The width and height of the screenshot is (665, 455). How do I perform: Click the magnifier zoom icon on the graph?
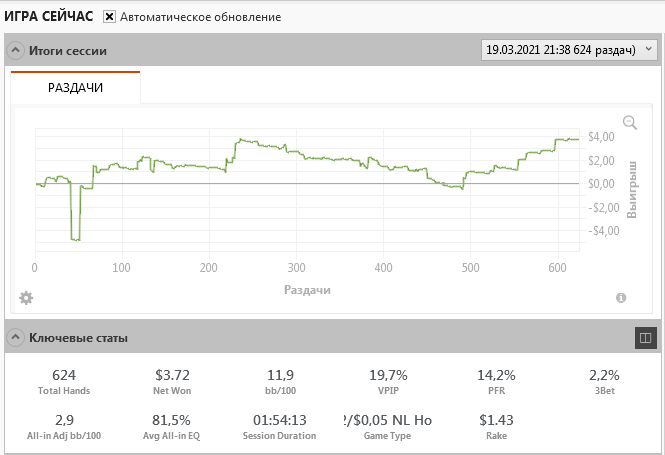[x=630, y=122]
